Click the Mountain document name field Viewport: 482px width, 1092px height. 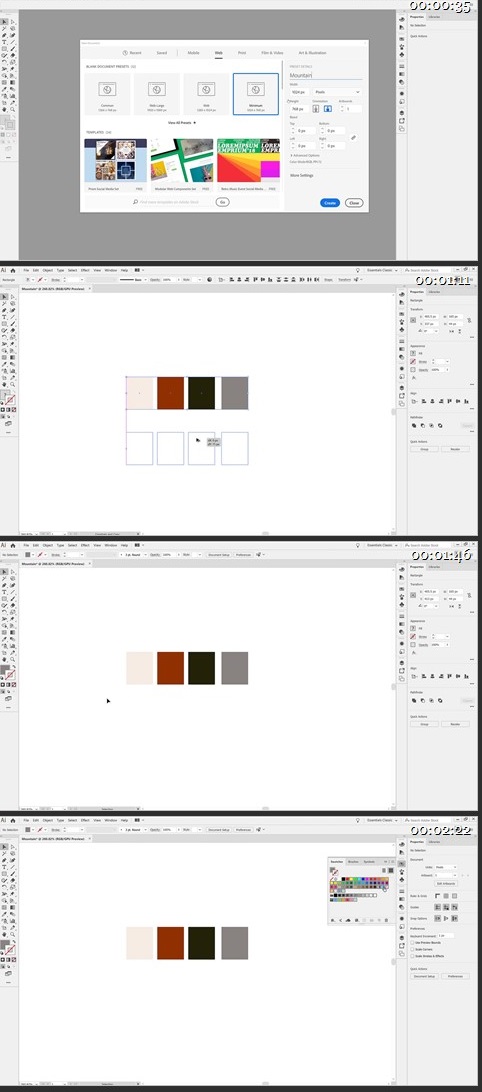(325, 75)
